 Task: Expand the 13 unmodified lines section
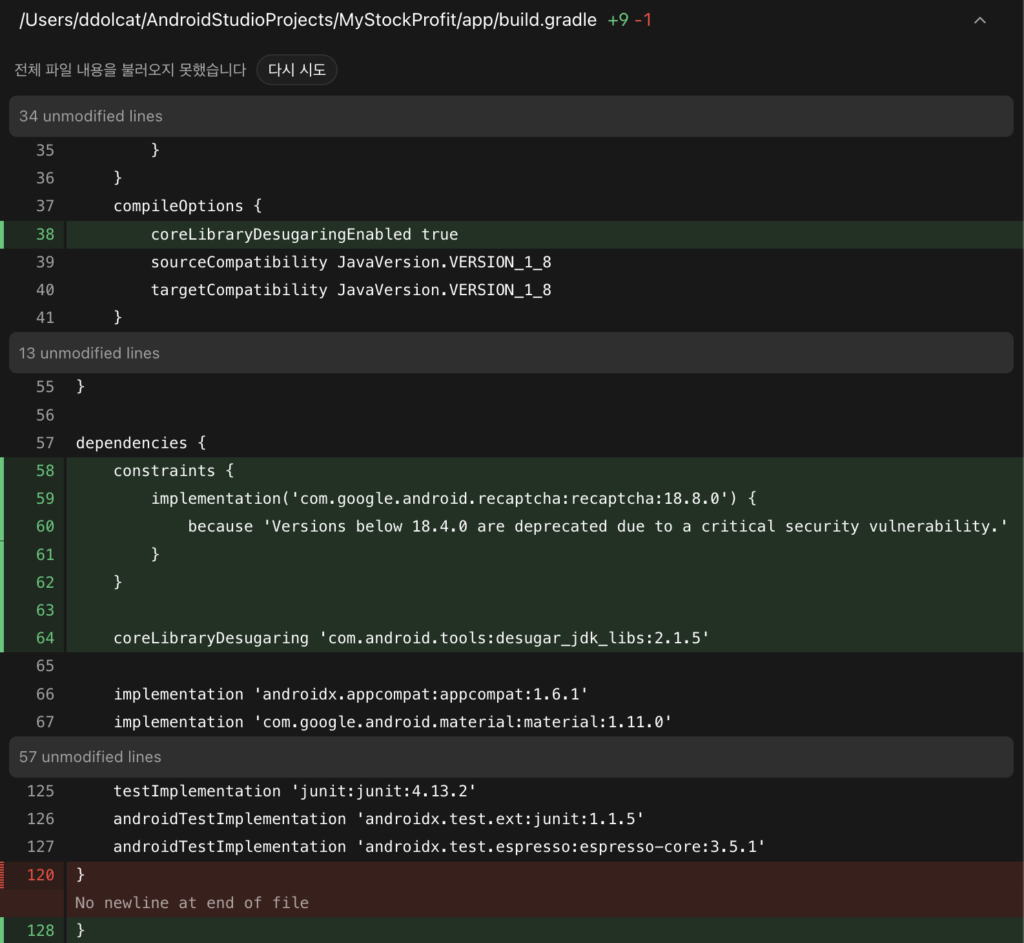pos(511,353)
